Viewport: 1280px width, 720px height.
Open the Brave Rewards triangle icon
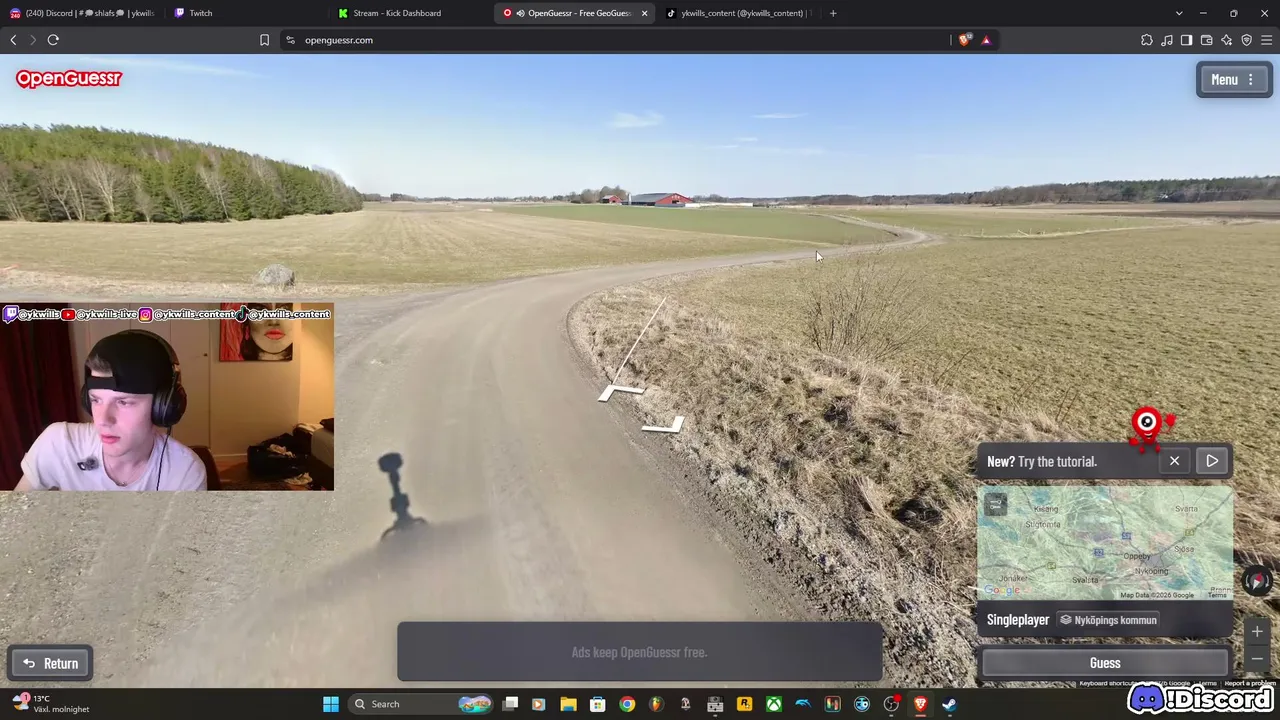[986, 40]
